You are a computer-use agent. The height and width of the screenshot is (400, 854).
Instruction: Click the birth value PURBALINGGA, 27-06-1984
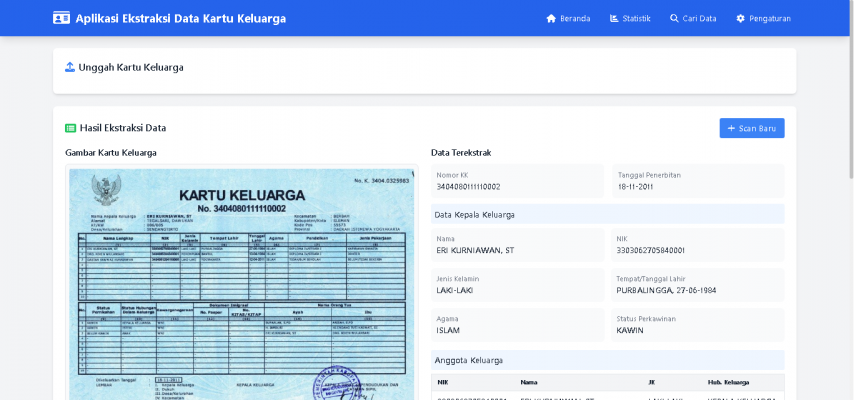point(666,290)
